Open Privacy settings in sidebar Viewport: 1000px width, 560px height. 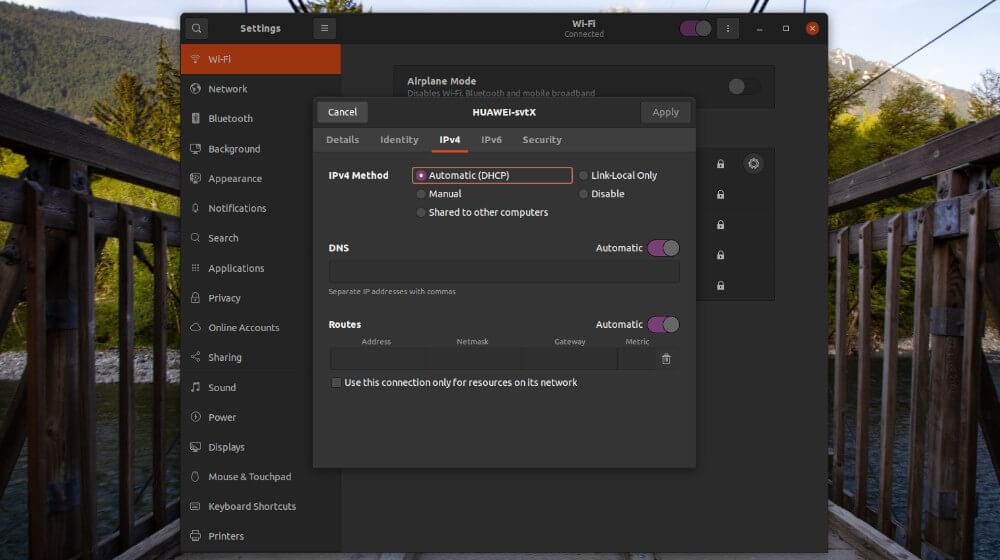224,298
